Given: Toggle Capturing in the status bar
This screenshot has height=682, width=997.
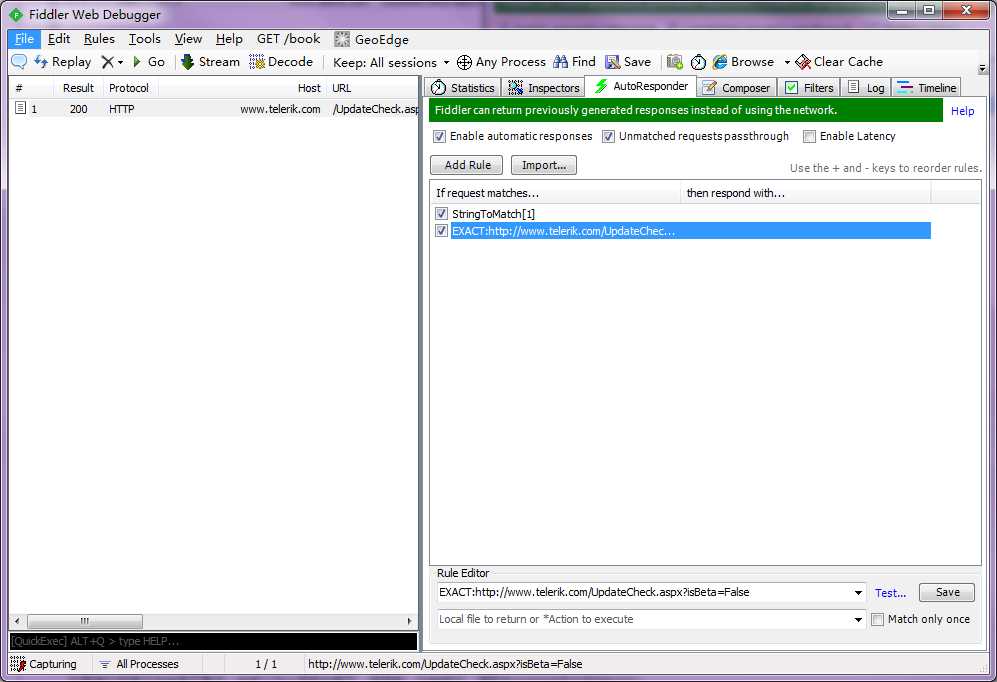Looking at the screenshot, I should tap(43, 664).
